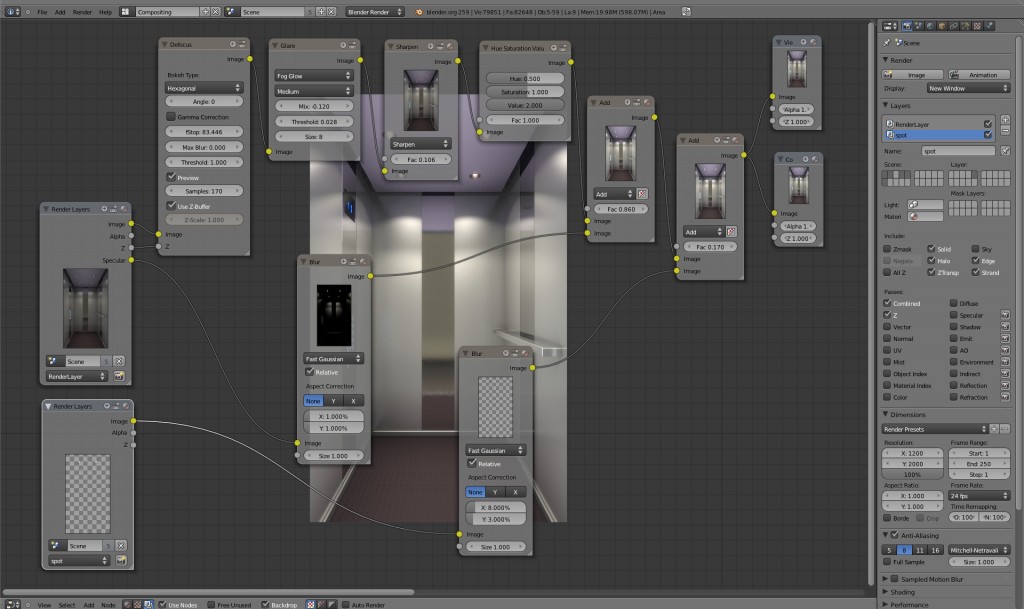Click the scene unlink X on first Render Layers node
Image resolution: width=1024 pixels, height=609 pixels.
pyautogui.click(x=119, y=361)
